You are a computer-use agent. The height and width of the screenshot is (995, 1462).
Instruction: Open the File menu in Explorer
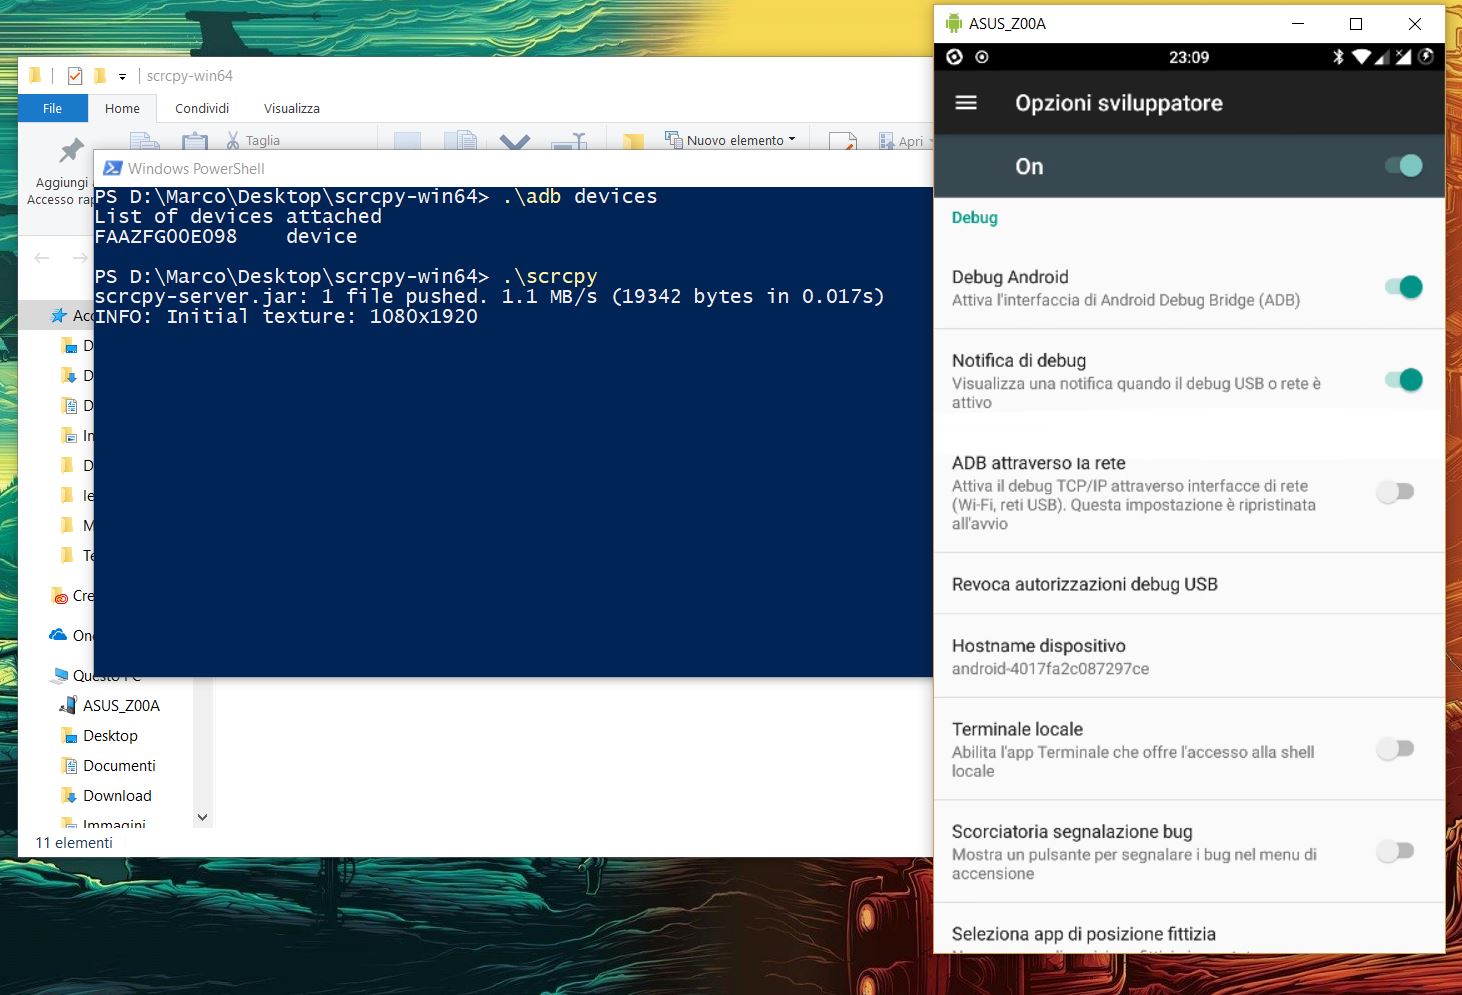pos(52,108)
